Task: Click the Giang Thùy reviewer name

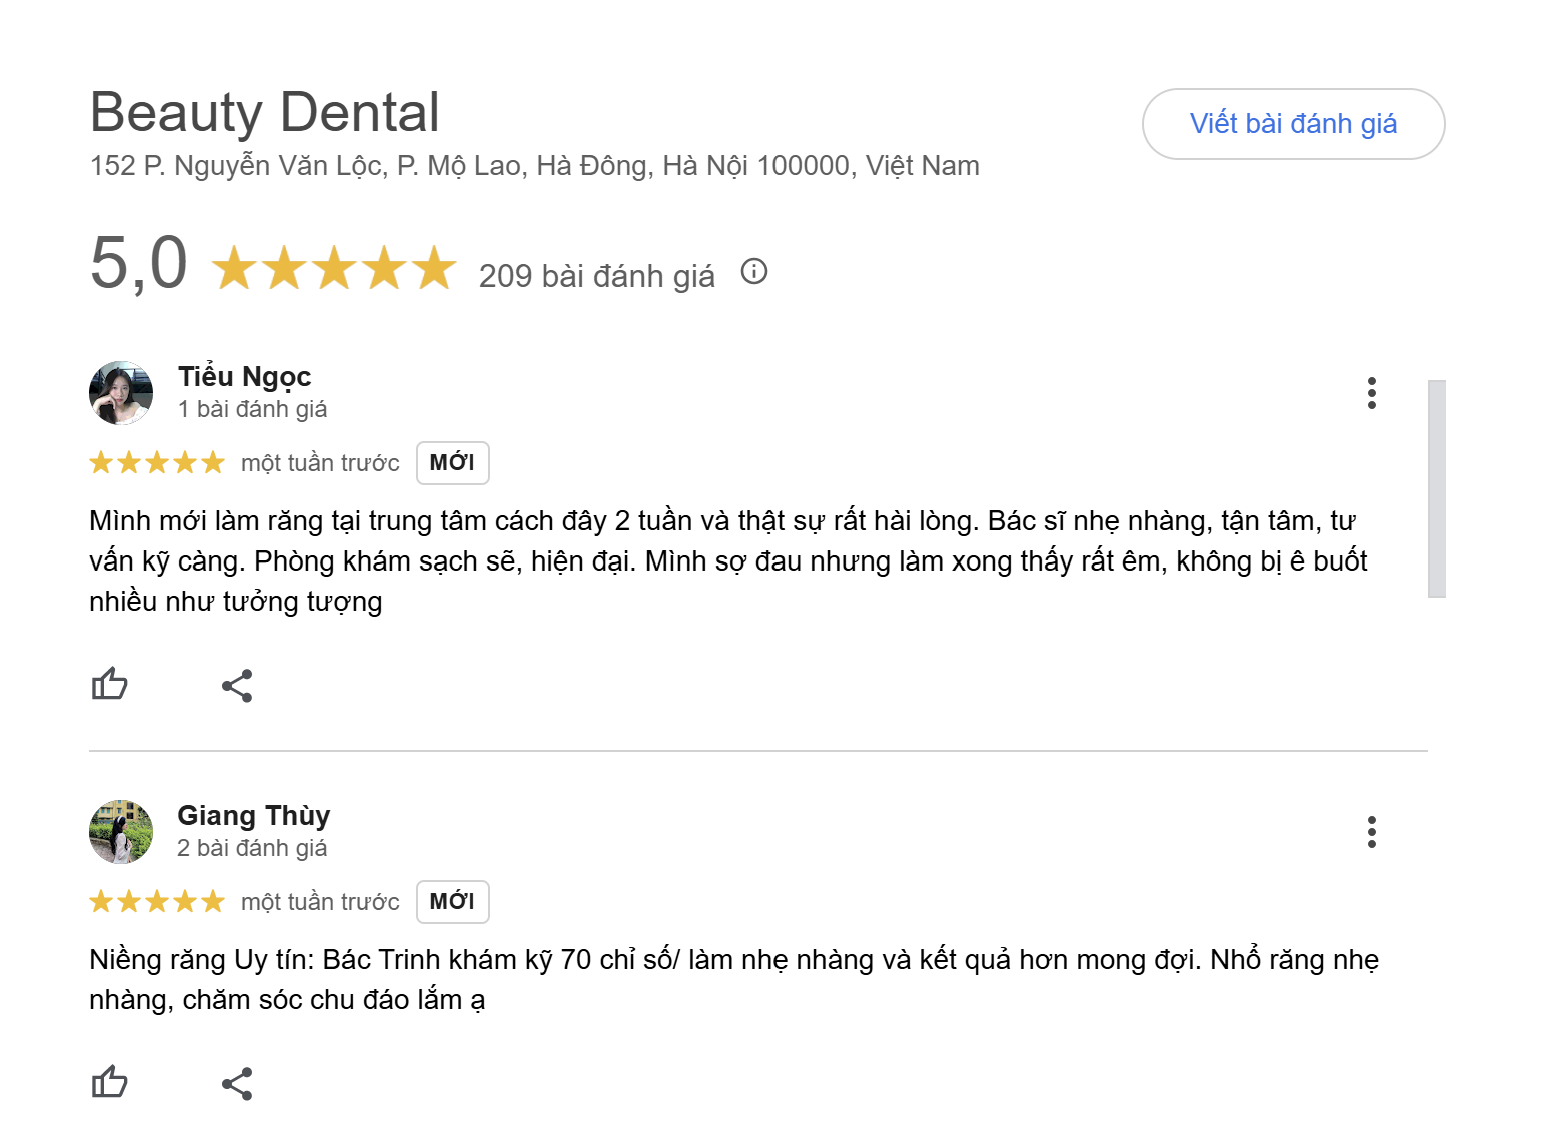Action: click(253, 816)
